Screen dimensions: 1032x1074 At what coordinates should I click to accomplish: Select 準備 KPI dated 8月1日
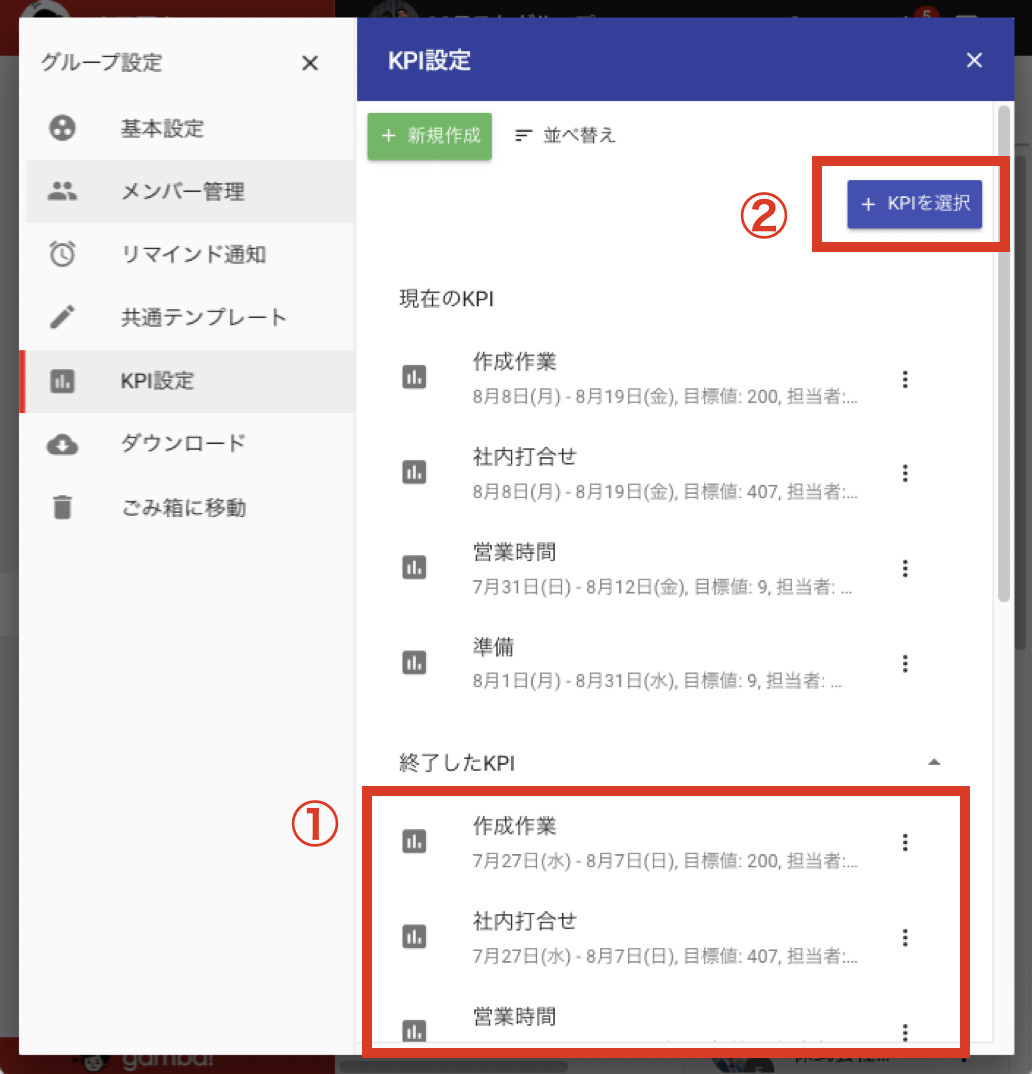tap(663, 663)
